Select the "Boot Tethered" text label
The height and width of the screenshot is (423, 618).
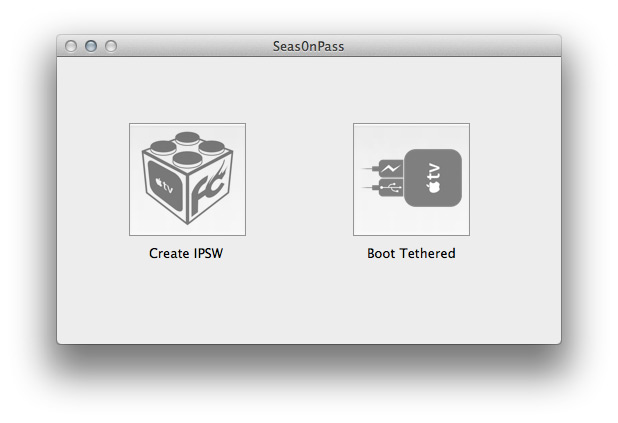point(411,253)
